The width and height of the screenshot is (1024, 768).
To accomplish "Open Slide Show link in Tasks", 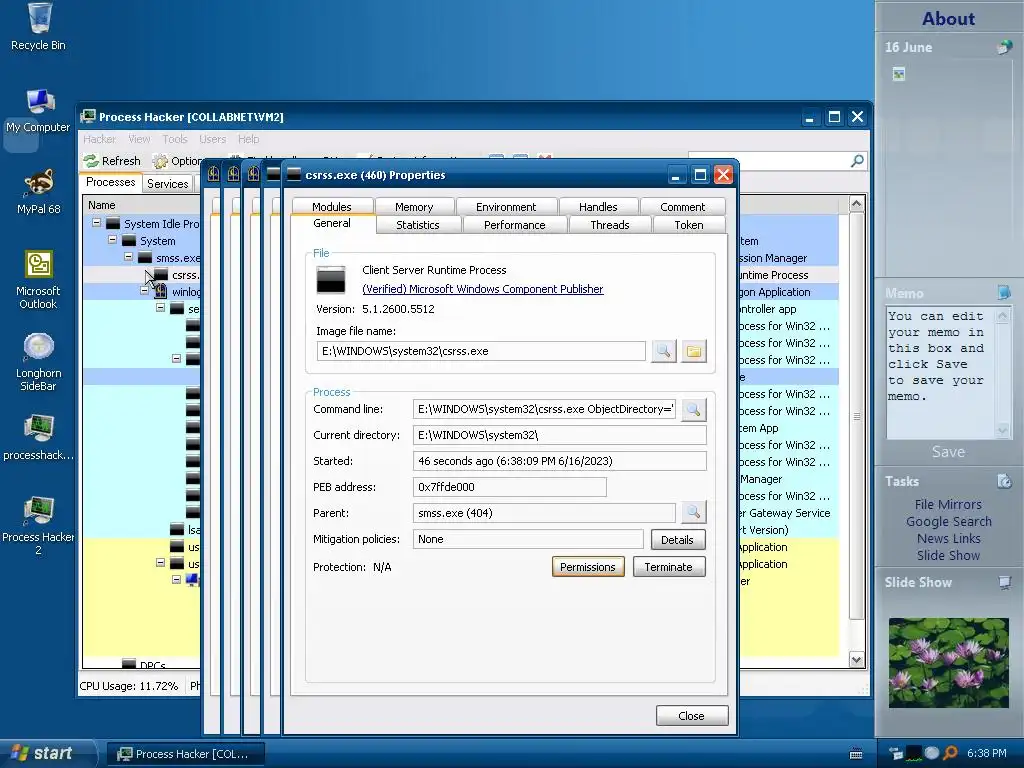I will [x=948, y=555].
